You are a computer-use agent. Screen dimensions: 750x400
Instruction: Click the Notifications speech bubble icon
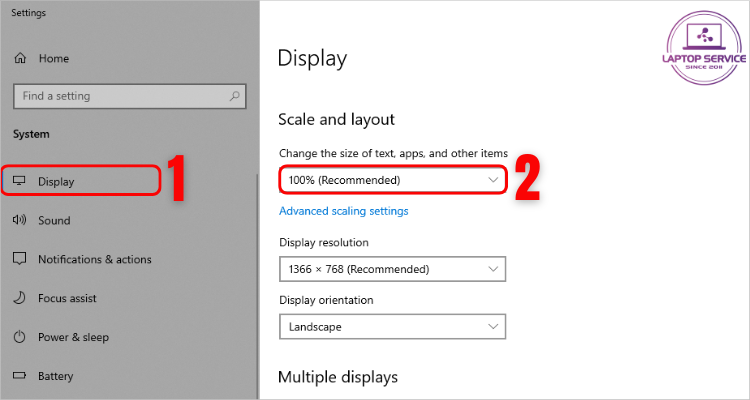pos(19,259)
